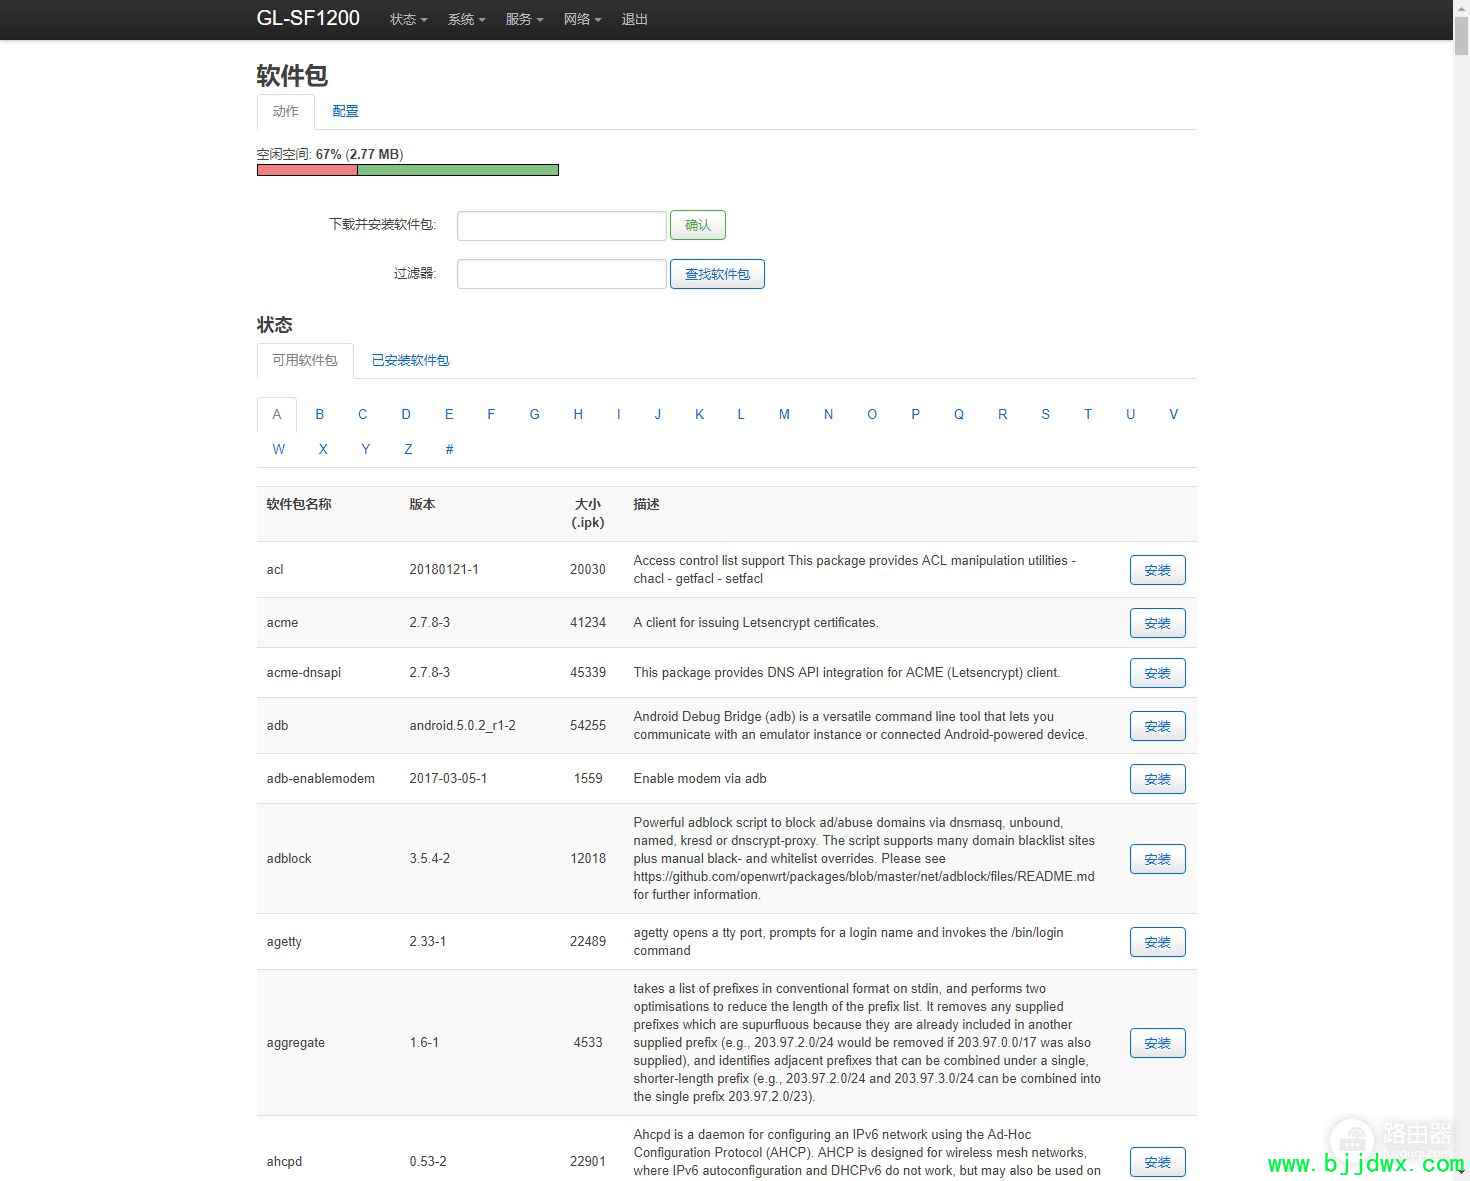1470x1181 pixels.
Task: Select letter Y package filter
Action: pyautogui.click(x=366, y=450)
